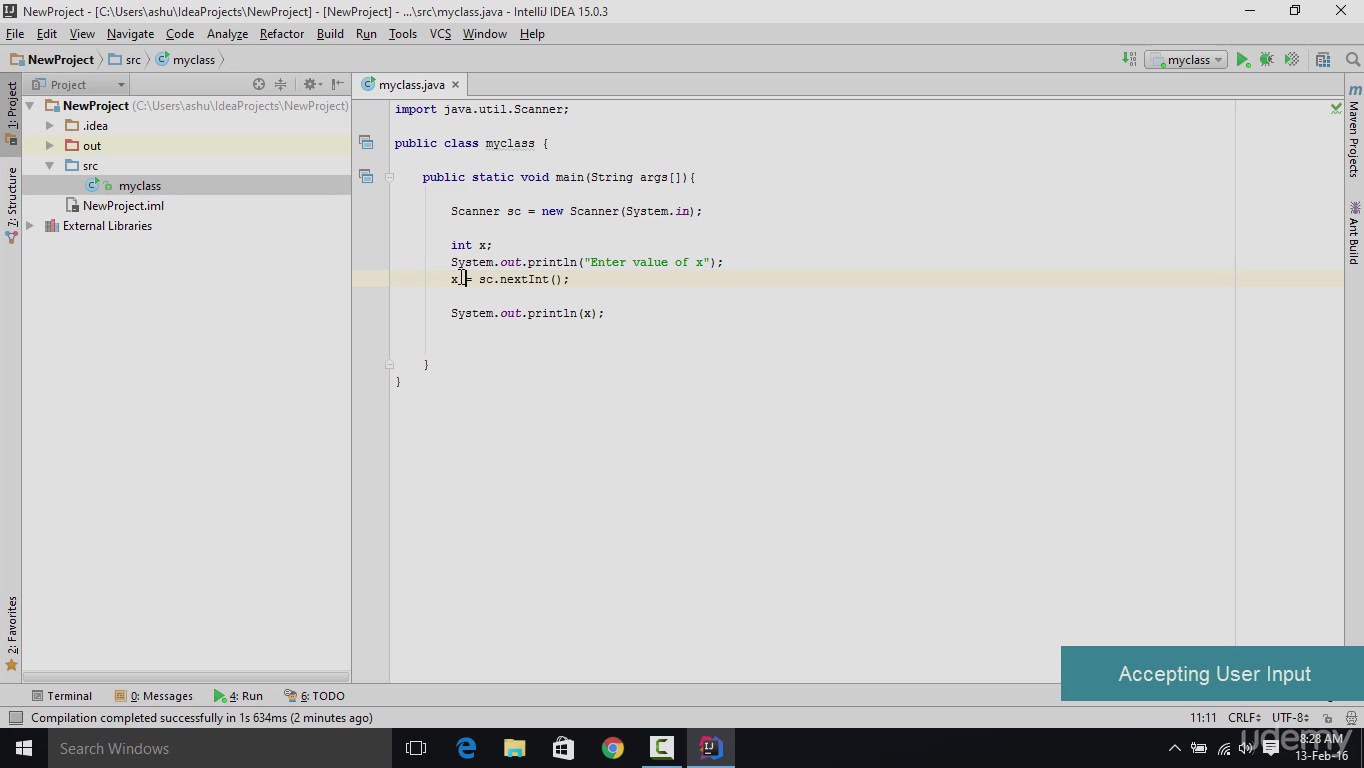This screenshot has width=1364, height=768.
Task: Open the VCS menu
Action: (x=440, y=34)
